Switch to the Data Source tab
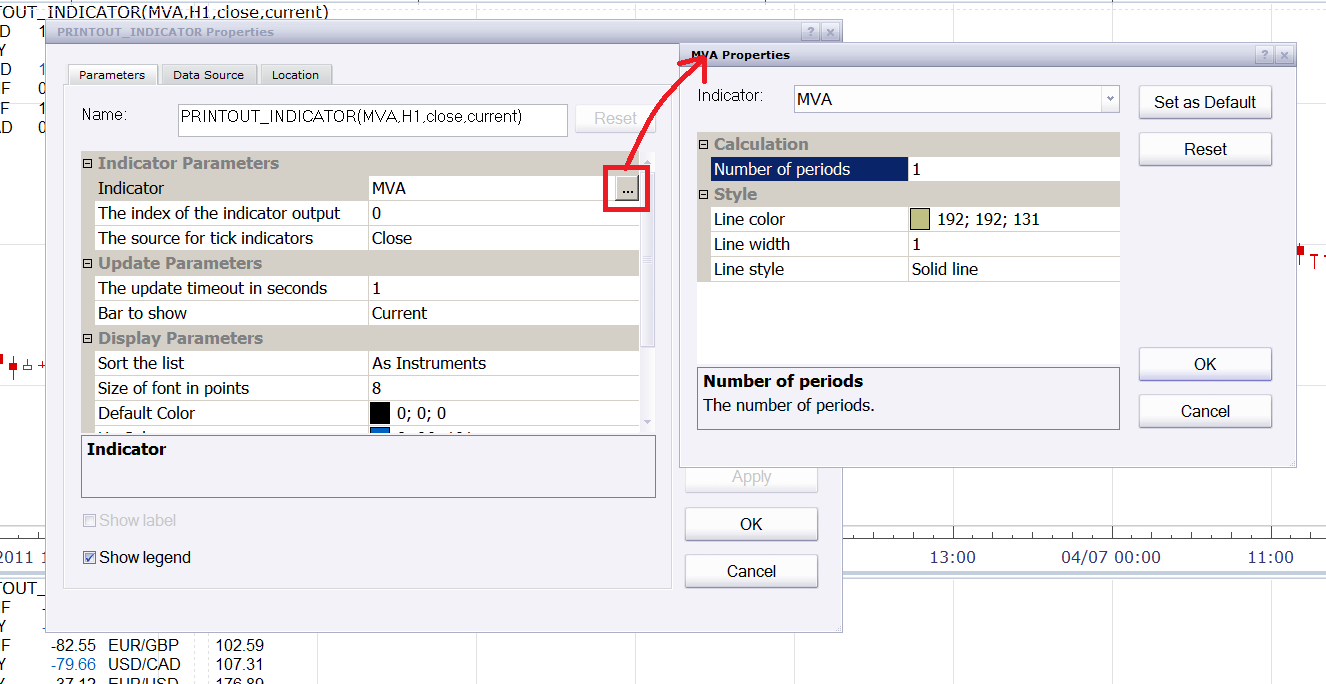Image resolution: width=1326 pixels, height=684 pixels. pos(208,75)
